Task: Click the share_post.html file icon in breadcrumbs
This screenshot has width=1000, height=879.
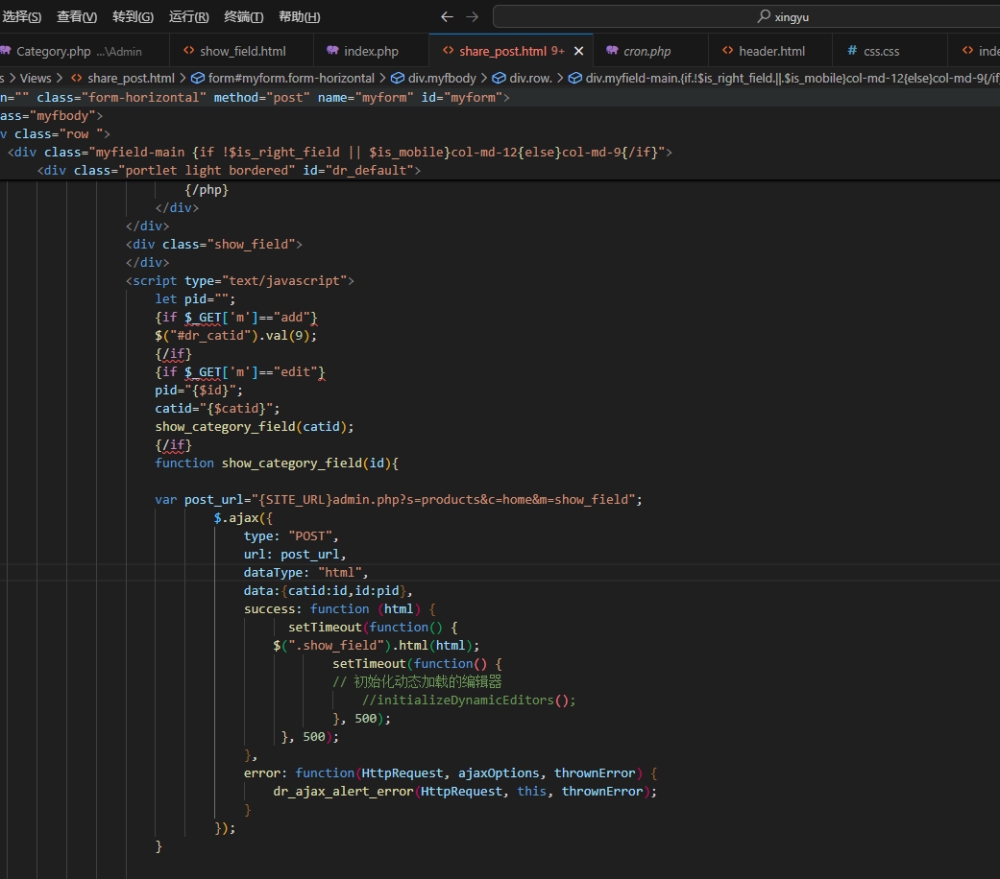Action: click(x=77, y=78)
